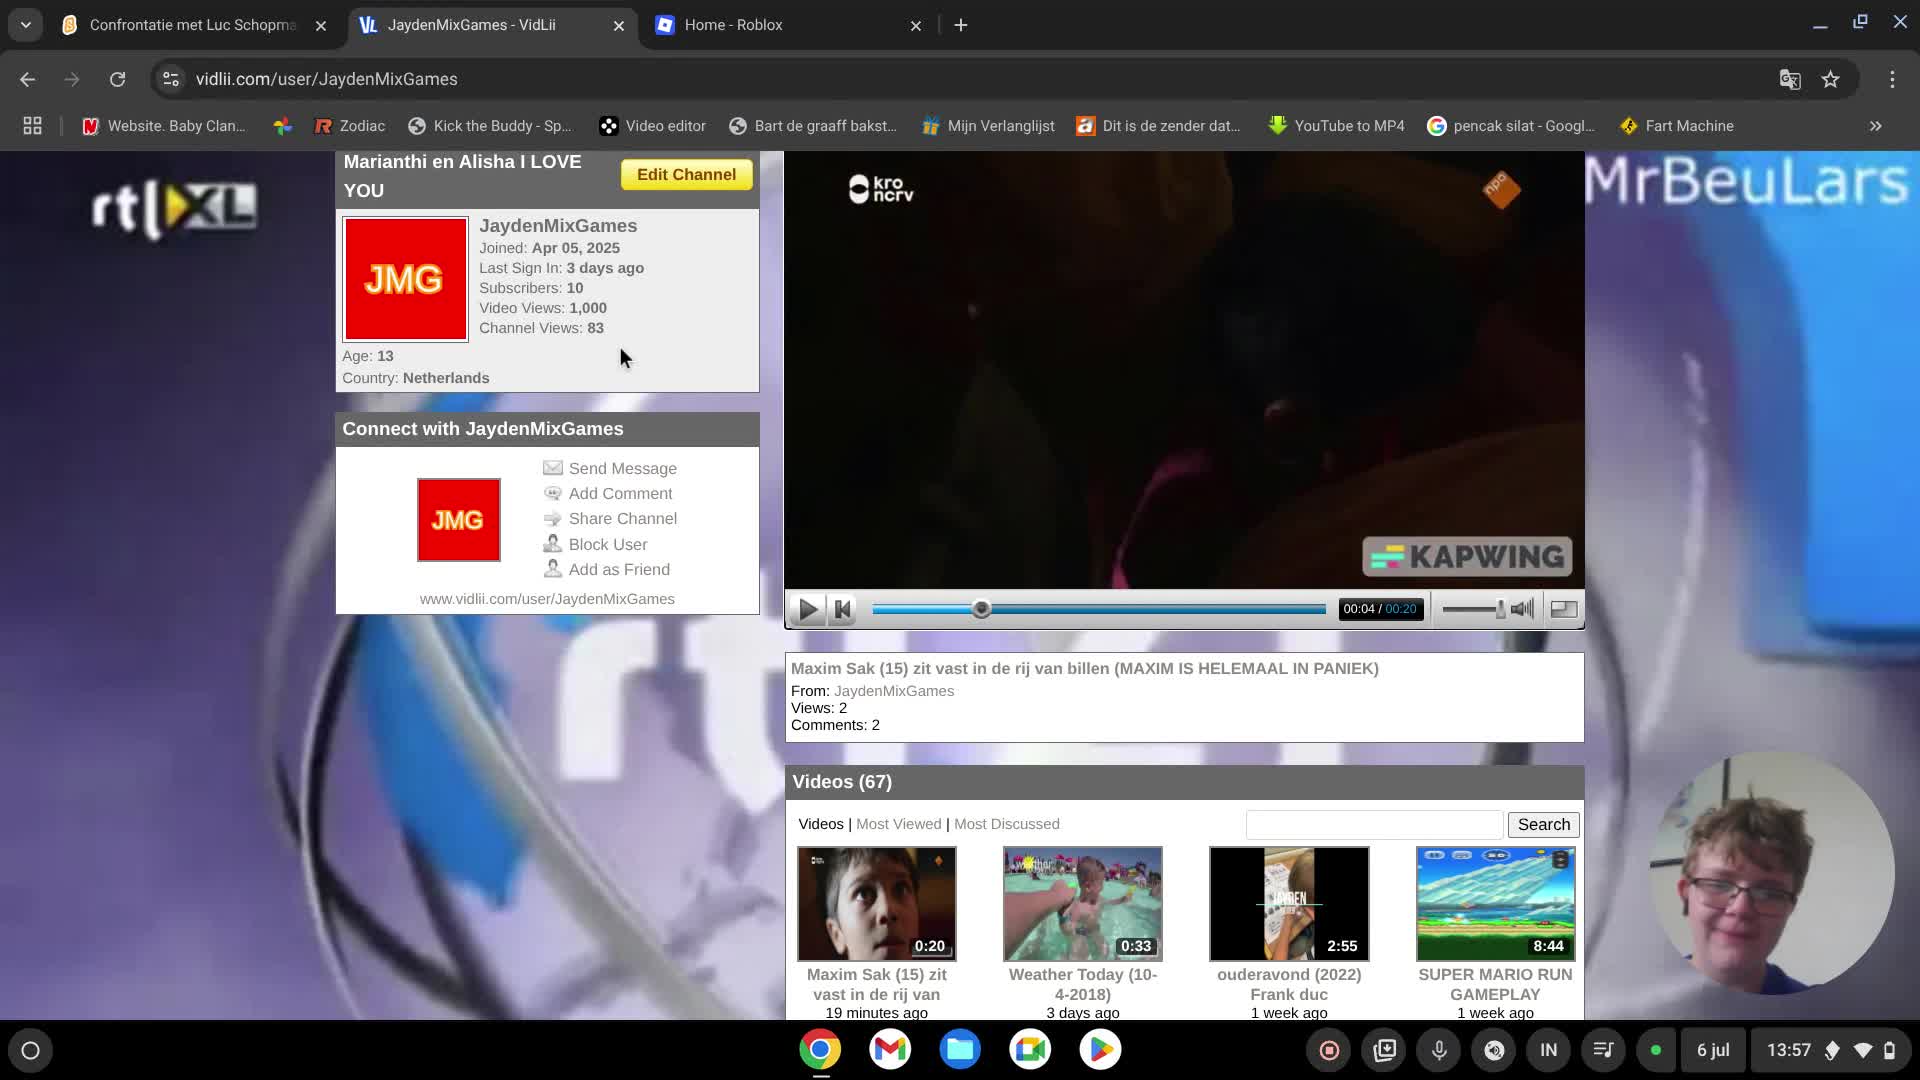The height and width of the screenshot is (1080, 1920).
Task: Open the apps grid bookmark icon
Action: [x=32, y=126]
